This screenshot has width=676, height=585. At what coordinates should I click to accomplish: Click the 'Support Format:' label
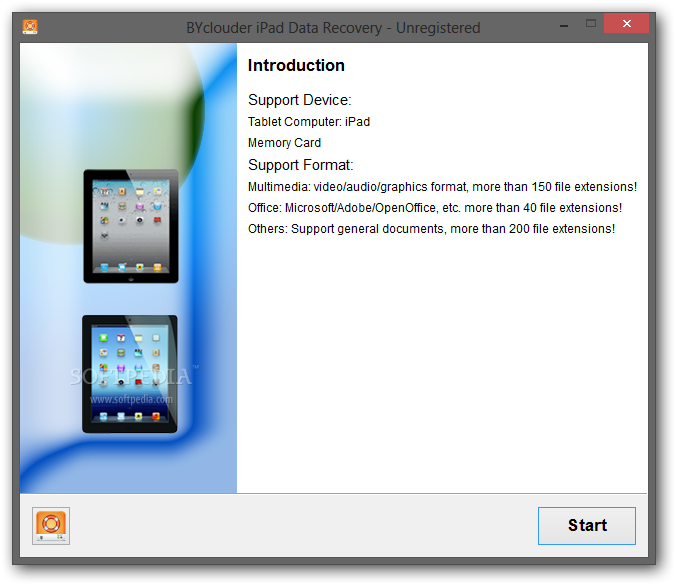click(300, 165)
